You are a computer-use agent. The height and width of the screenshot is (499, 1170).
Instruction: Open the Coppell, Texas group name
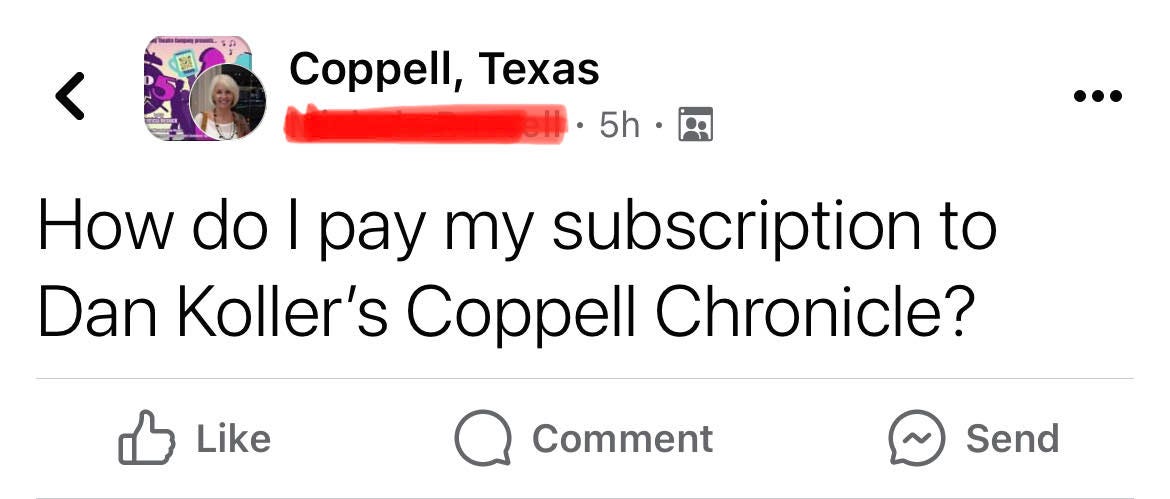[444, 69]
